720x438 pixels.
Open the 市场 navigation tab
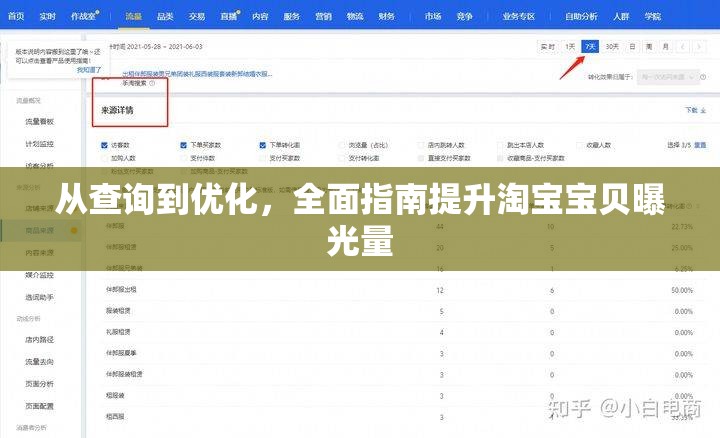click(433, 16)
